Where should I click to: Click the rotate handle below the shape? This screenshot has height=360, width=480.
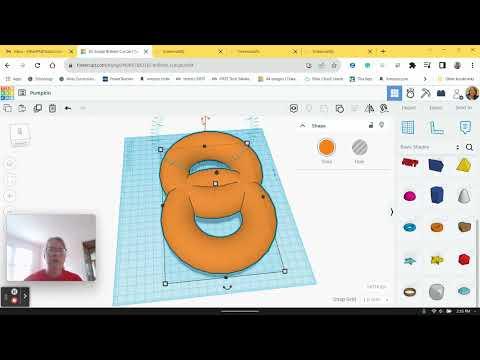[x=227, y=287]
